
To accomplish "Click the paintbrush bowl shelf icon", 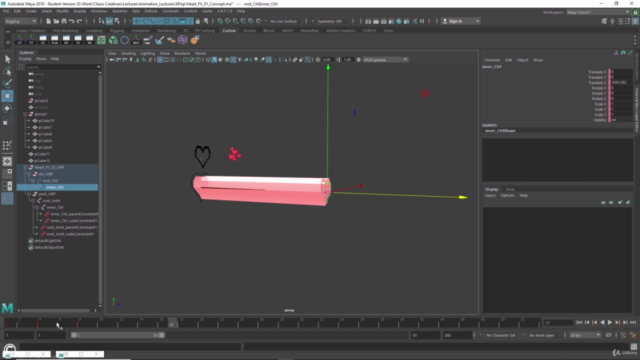I will click(160, 40).
